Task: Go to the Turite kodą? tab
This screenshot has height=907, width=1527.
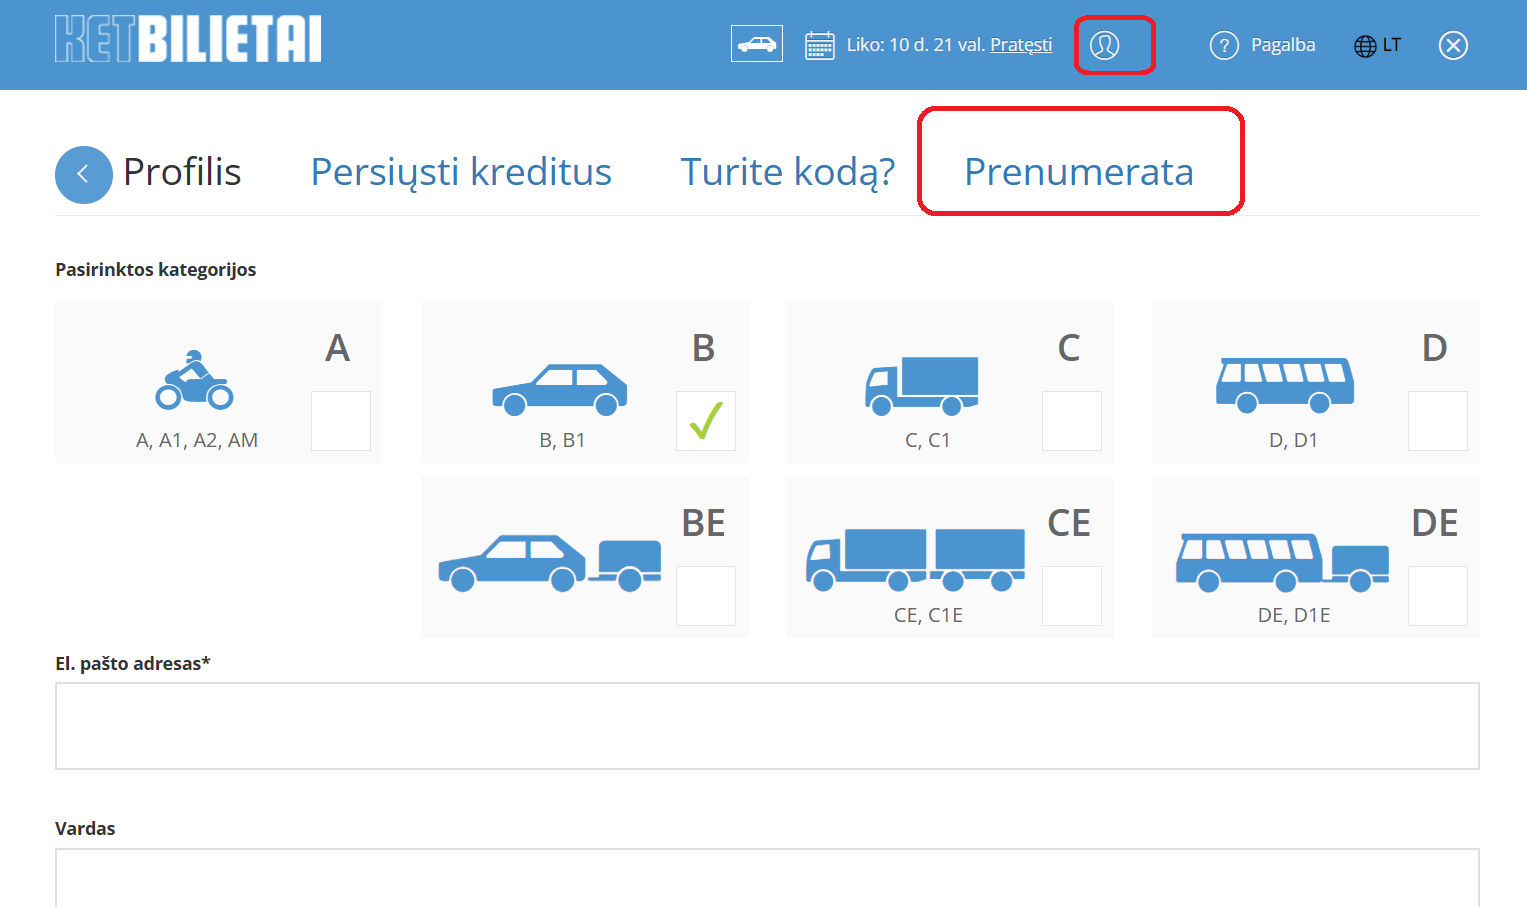Action: pyautogui.click(x=787, y=172)
